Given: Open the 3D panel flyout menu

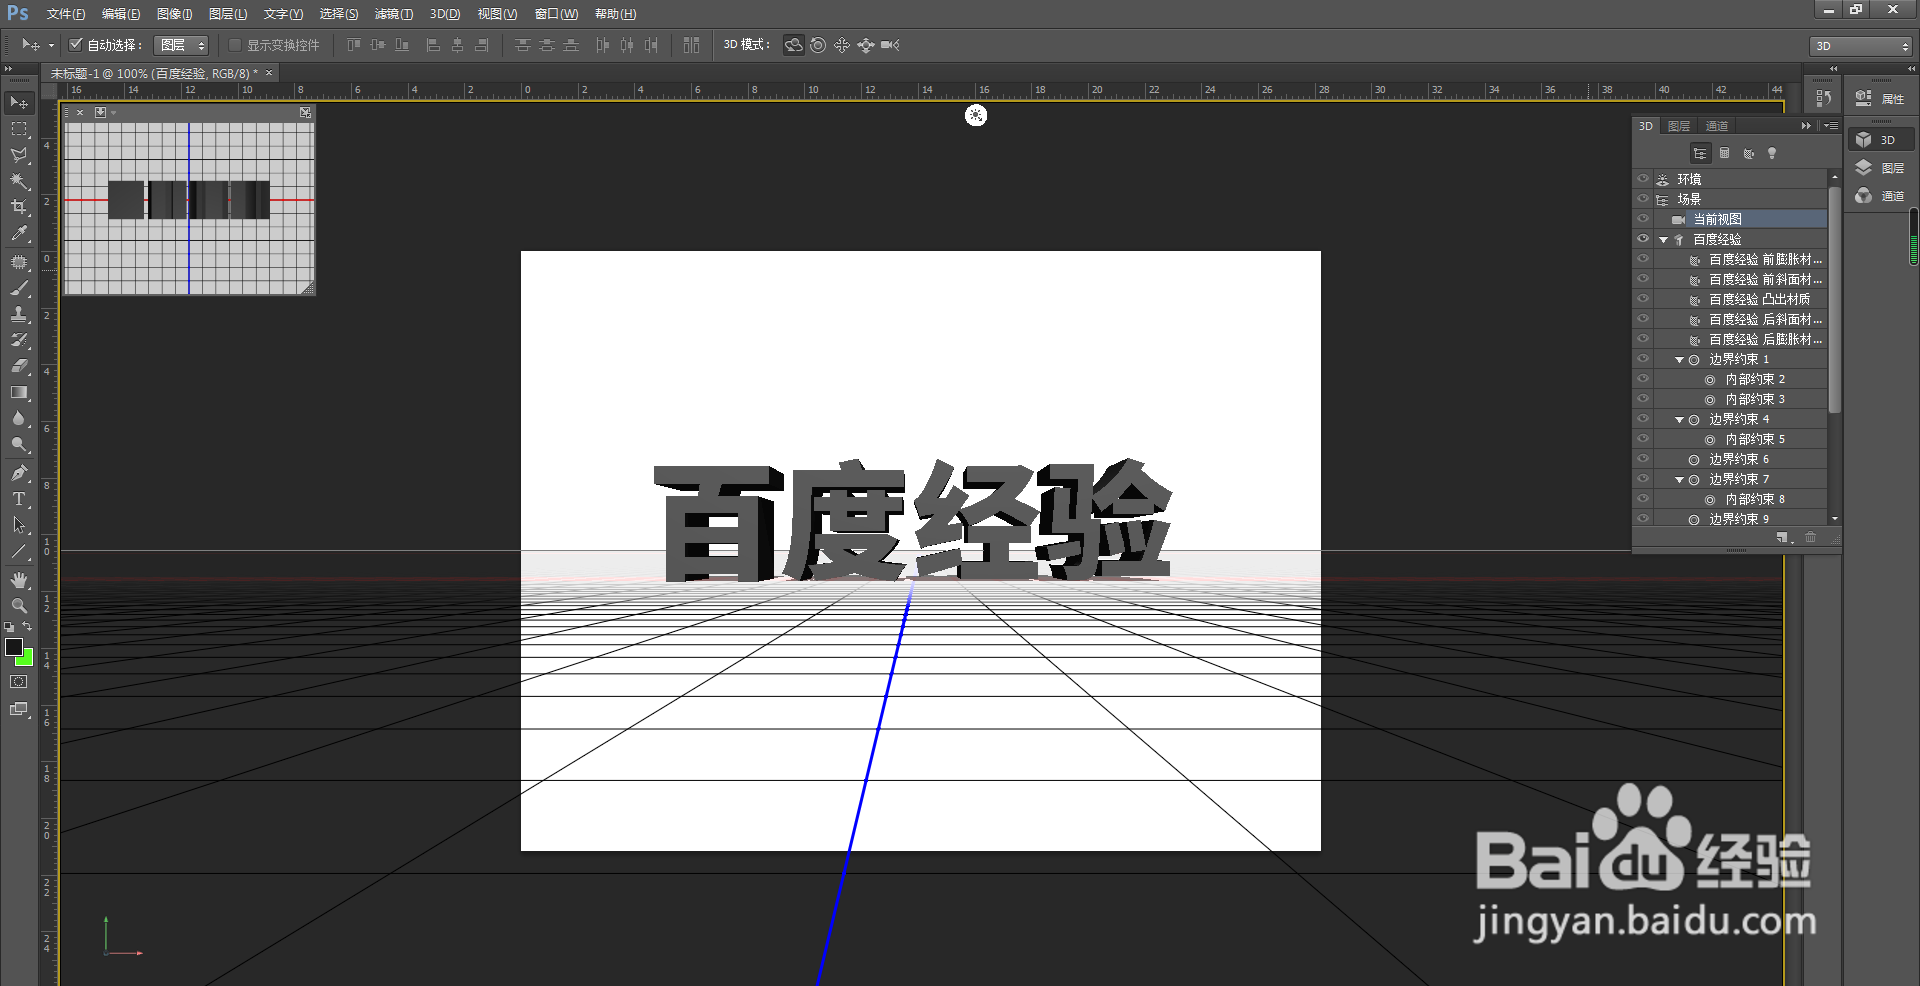Looking at the screenshot, I should (x=1830, y=126).
